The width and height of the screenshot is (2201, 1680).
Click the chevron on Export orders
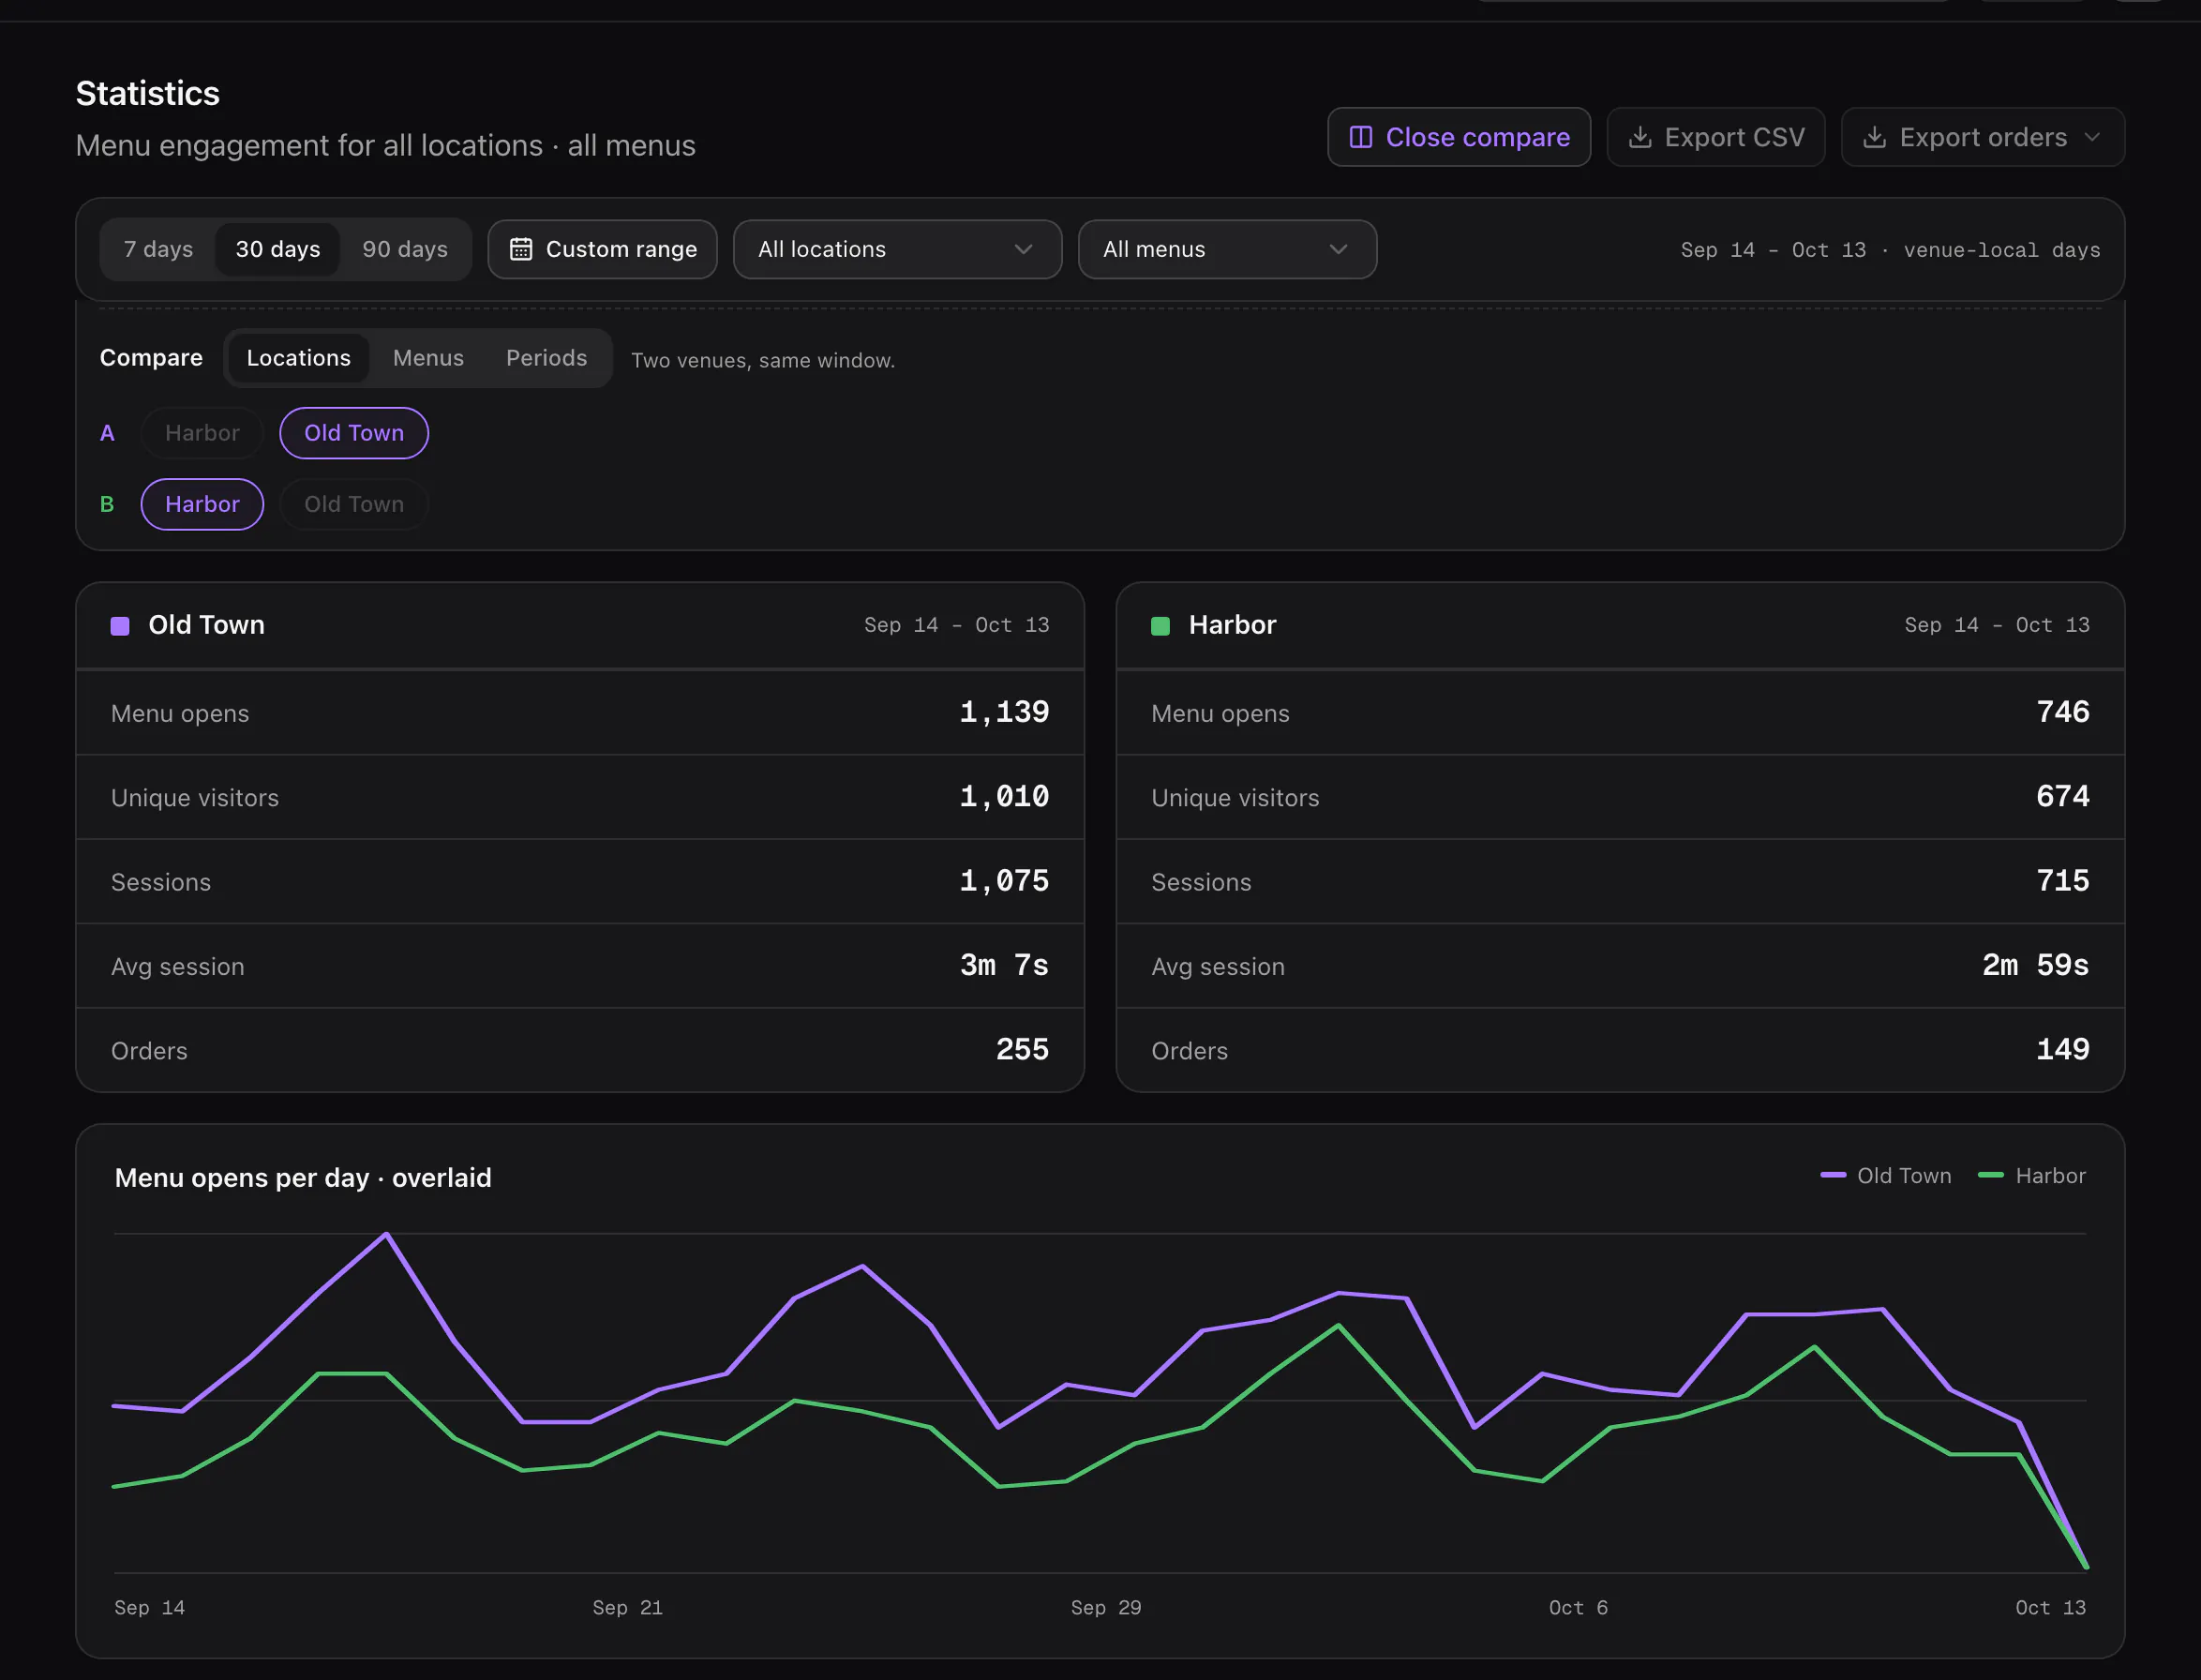pos(2092,137)
